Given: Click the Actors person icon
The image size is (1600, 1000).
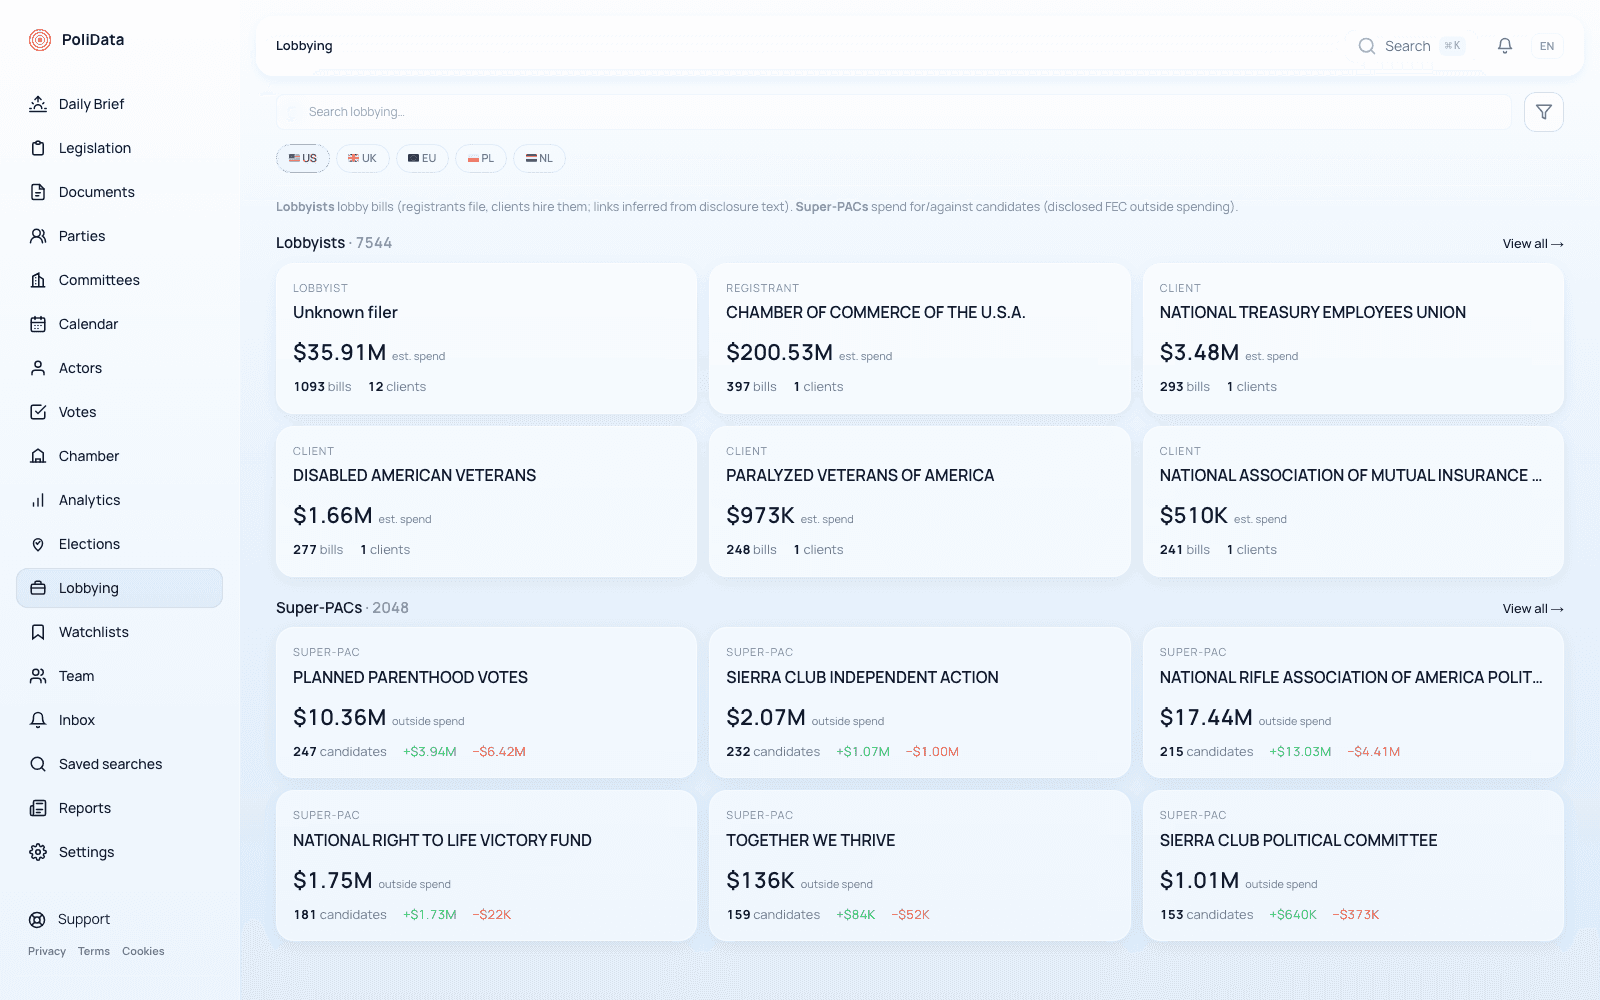Looking at the screenshot, I should [x=38, y=368].
